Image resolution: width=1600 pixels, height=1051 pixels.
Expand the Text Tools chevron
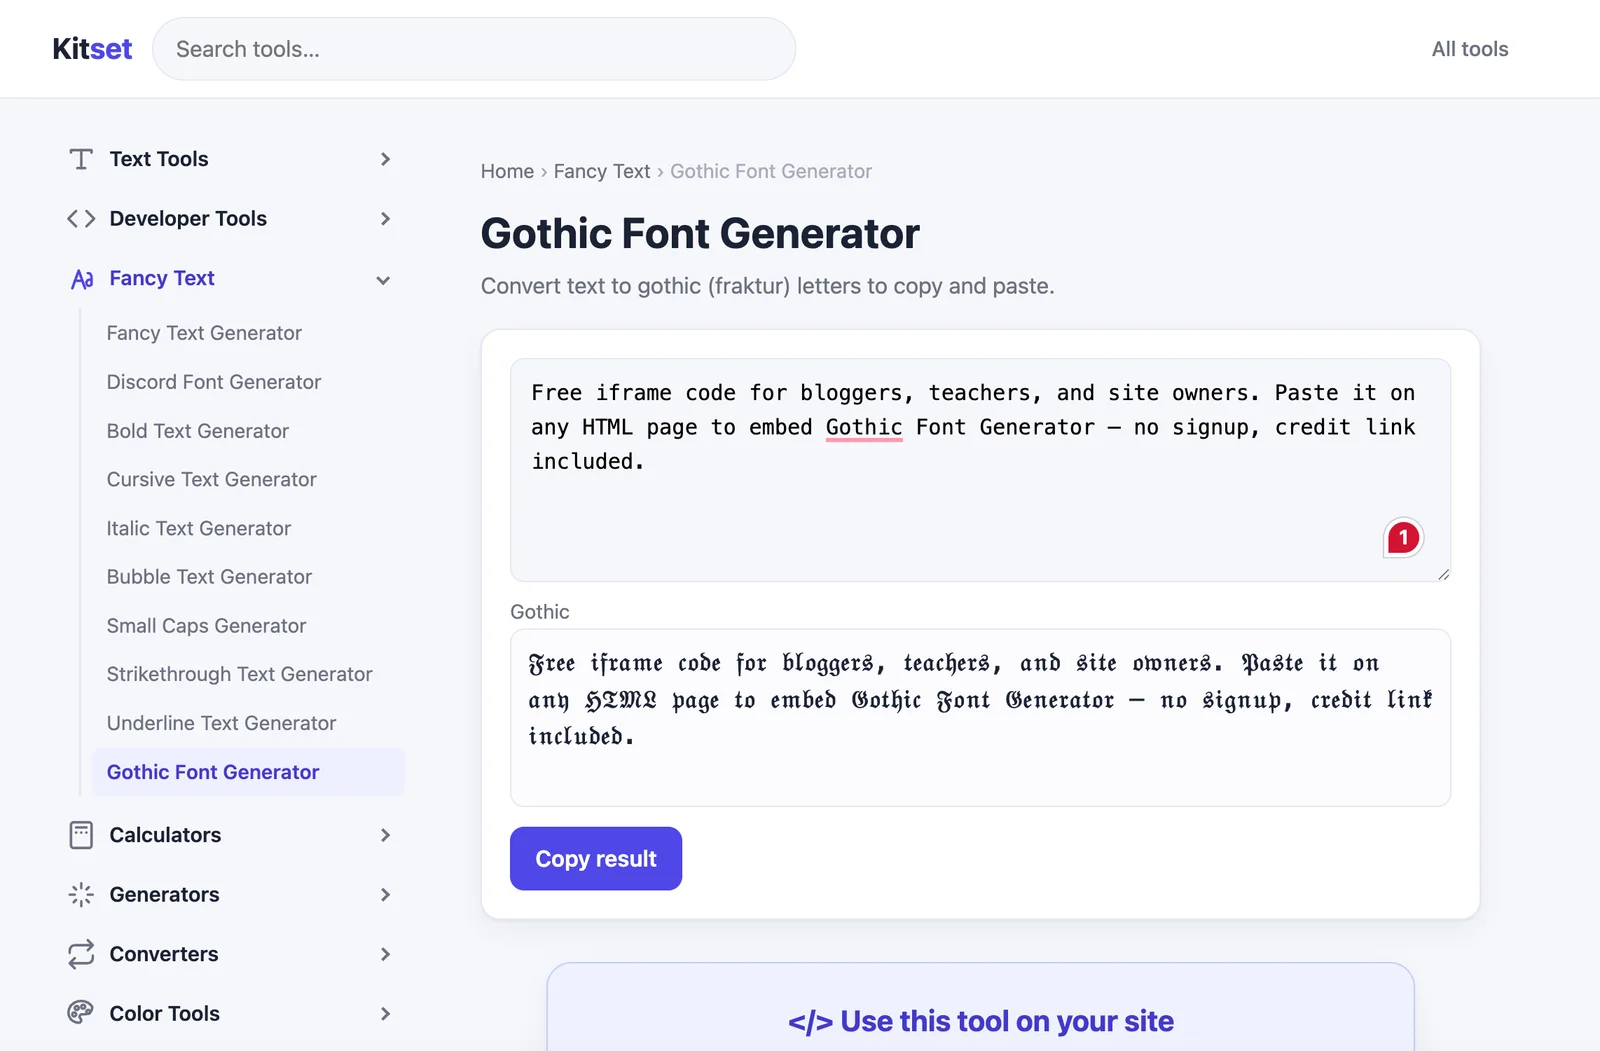point(385,159)
